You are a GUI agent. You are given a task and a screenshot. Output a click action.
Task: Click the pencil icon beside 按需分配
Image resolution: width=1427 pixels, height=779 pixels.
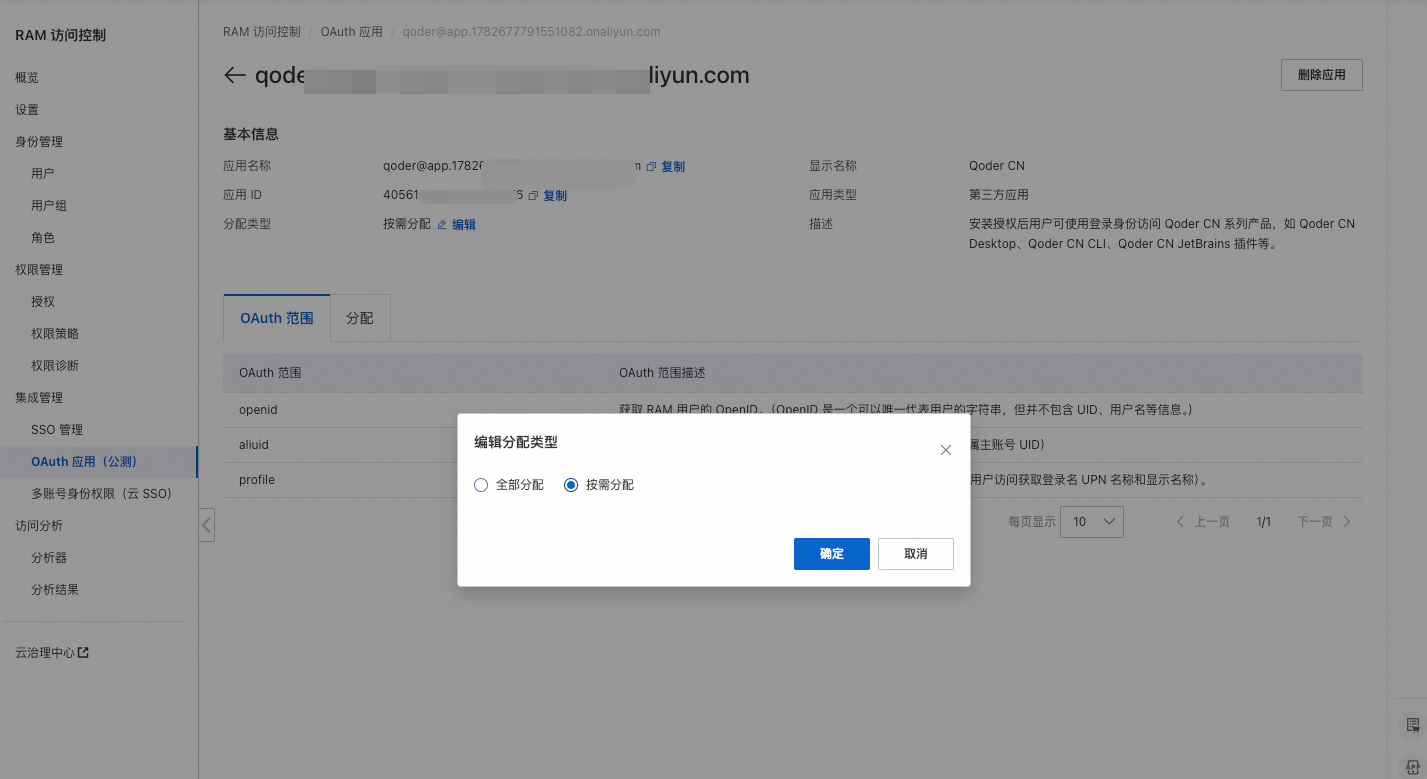pyautogui.click(x=442, y=225)
